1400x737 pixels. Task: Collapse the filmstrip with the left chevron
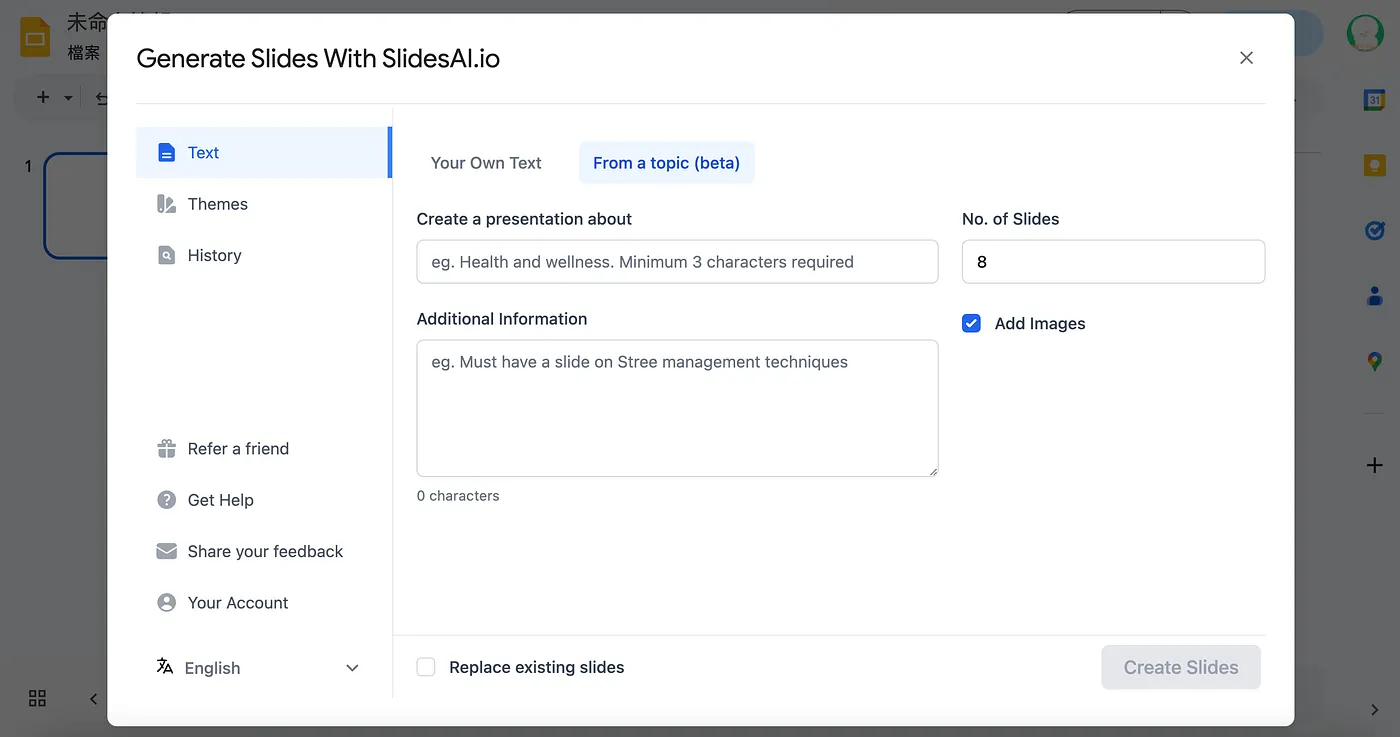(x=94, y=699)
